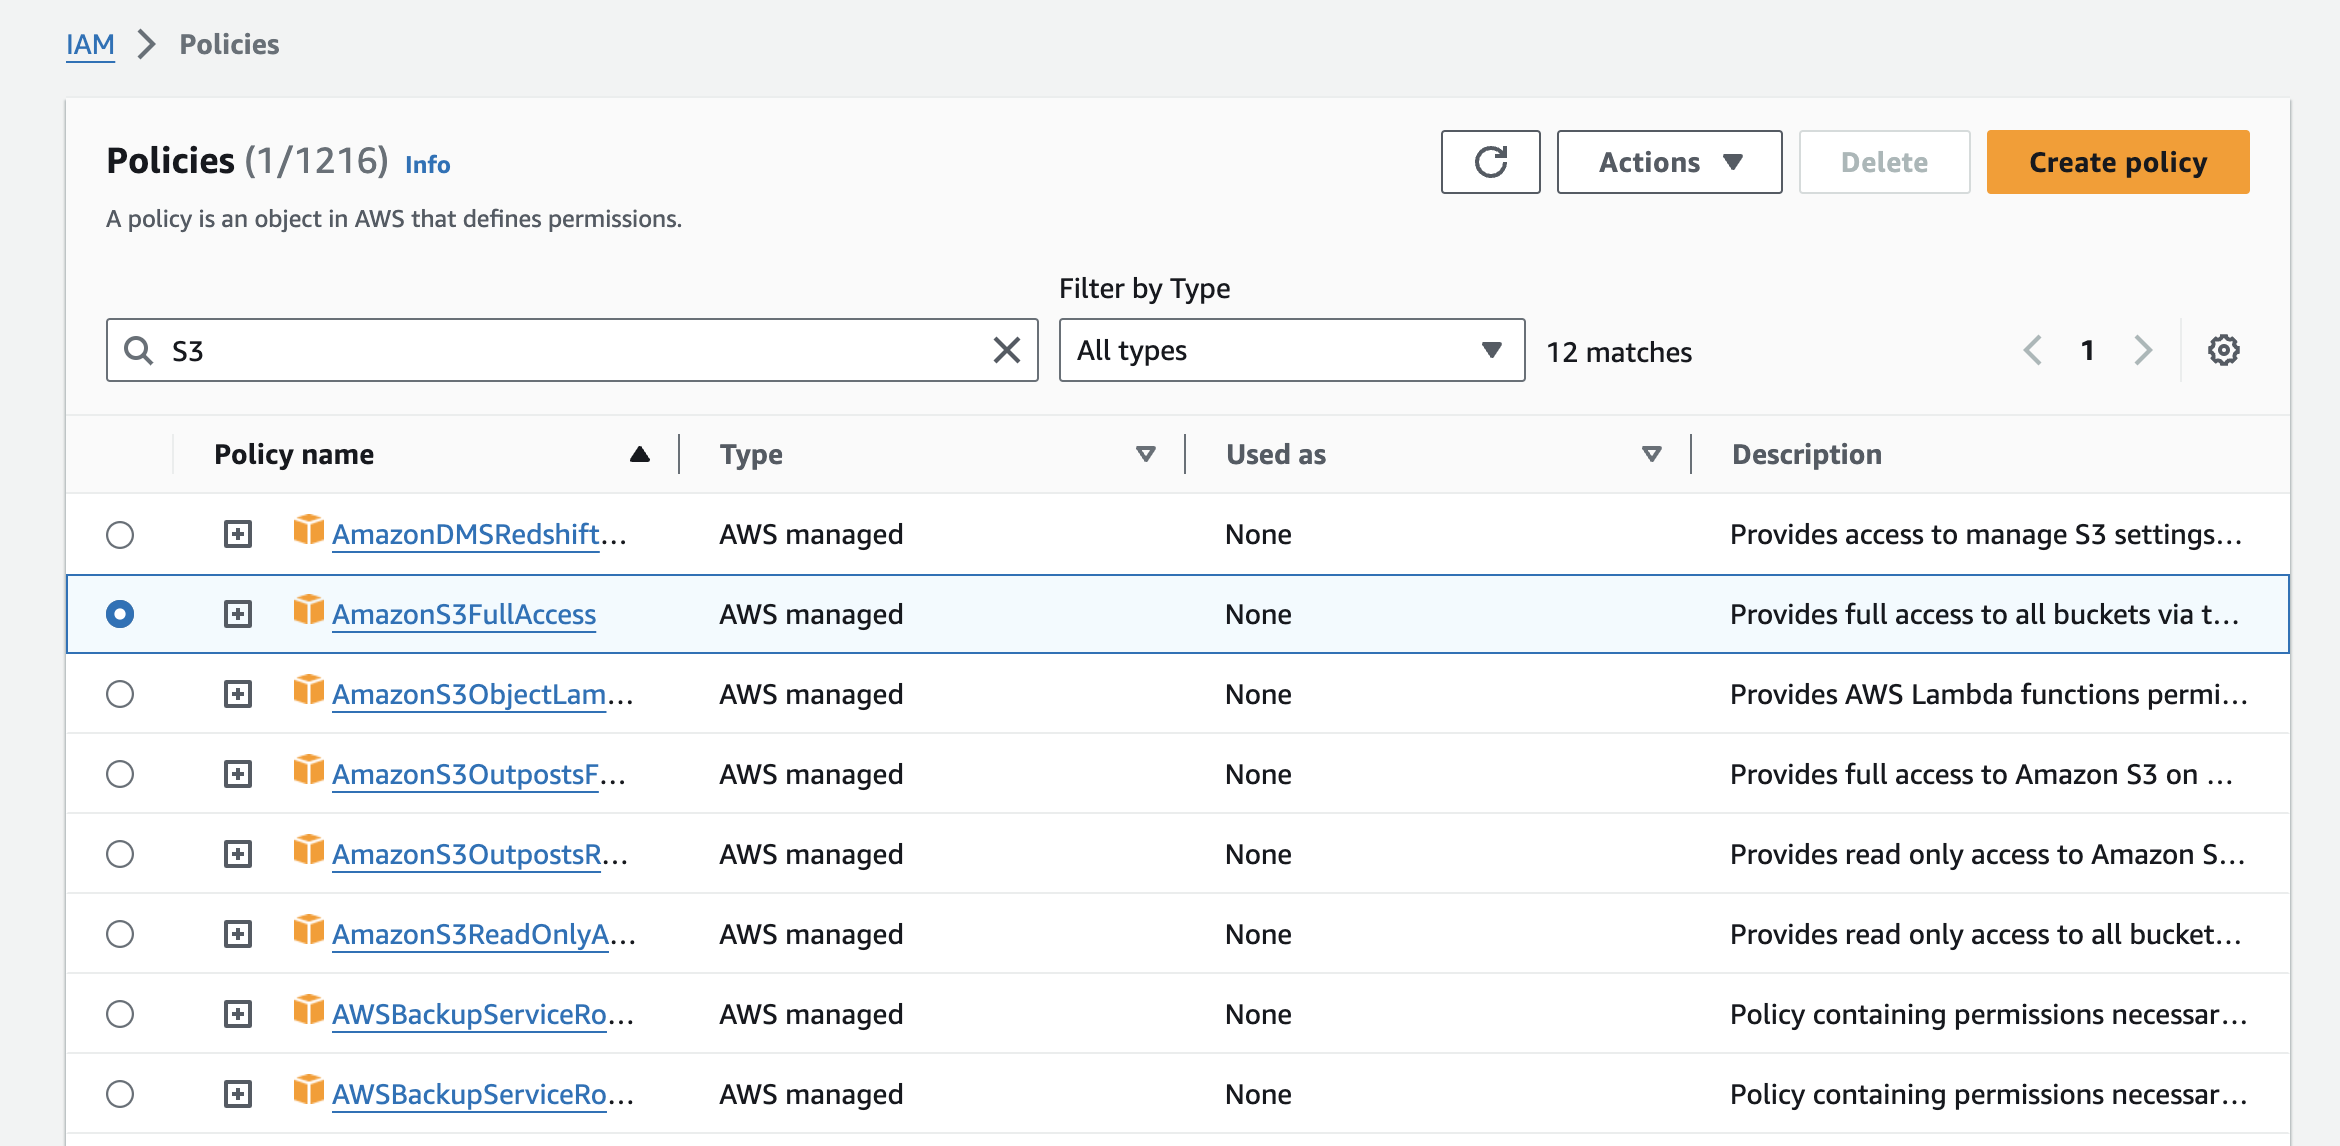Click the '12 matches' text
The image size is (2340, 1146).
coord(1619,352)
